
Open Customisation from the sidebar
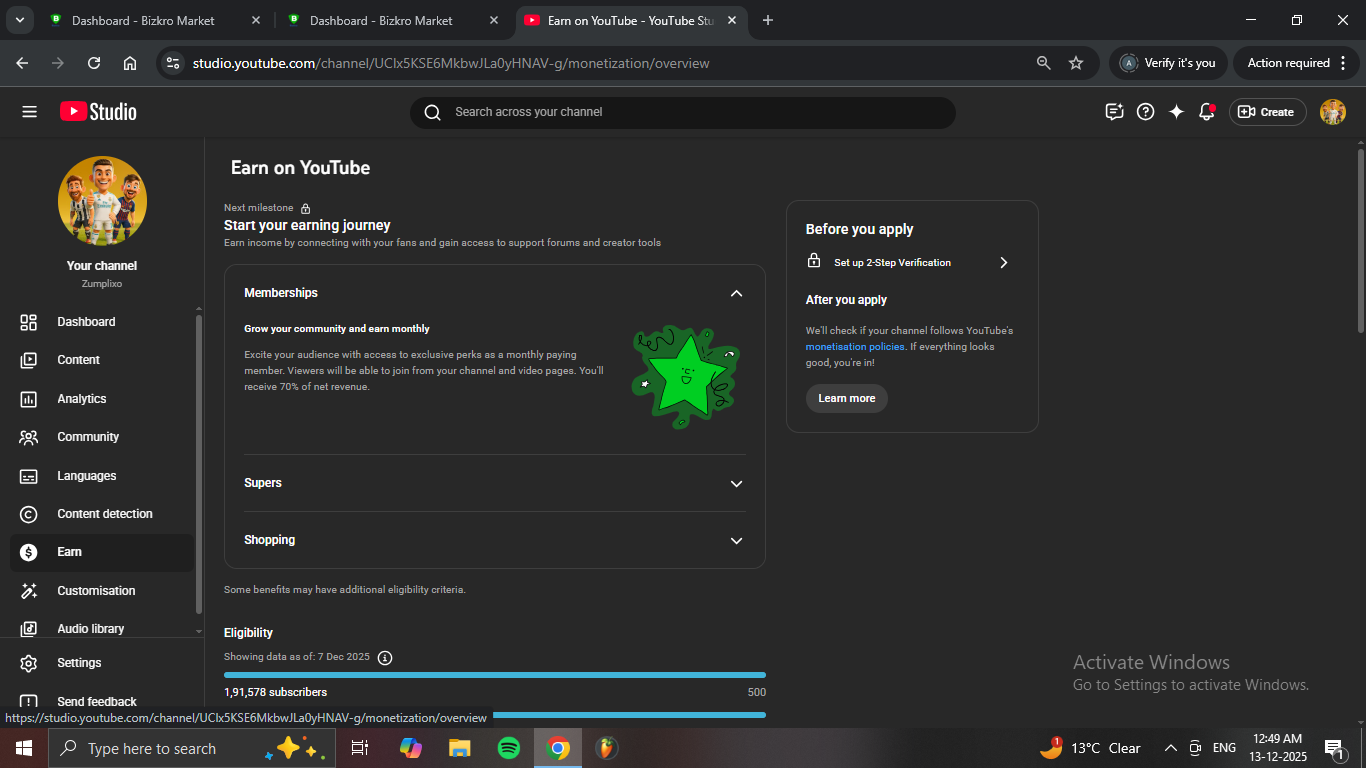tap(96, 591)
